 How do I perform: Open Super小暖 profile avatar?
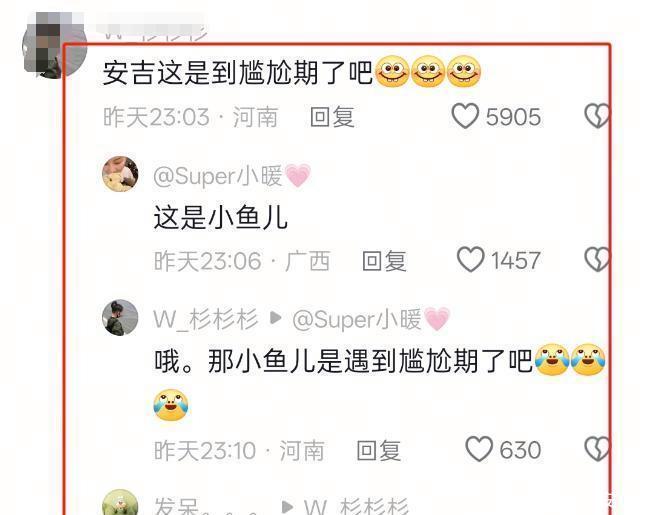pyautogui.click(x=120, y=174)
